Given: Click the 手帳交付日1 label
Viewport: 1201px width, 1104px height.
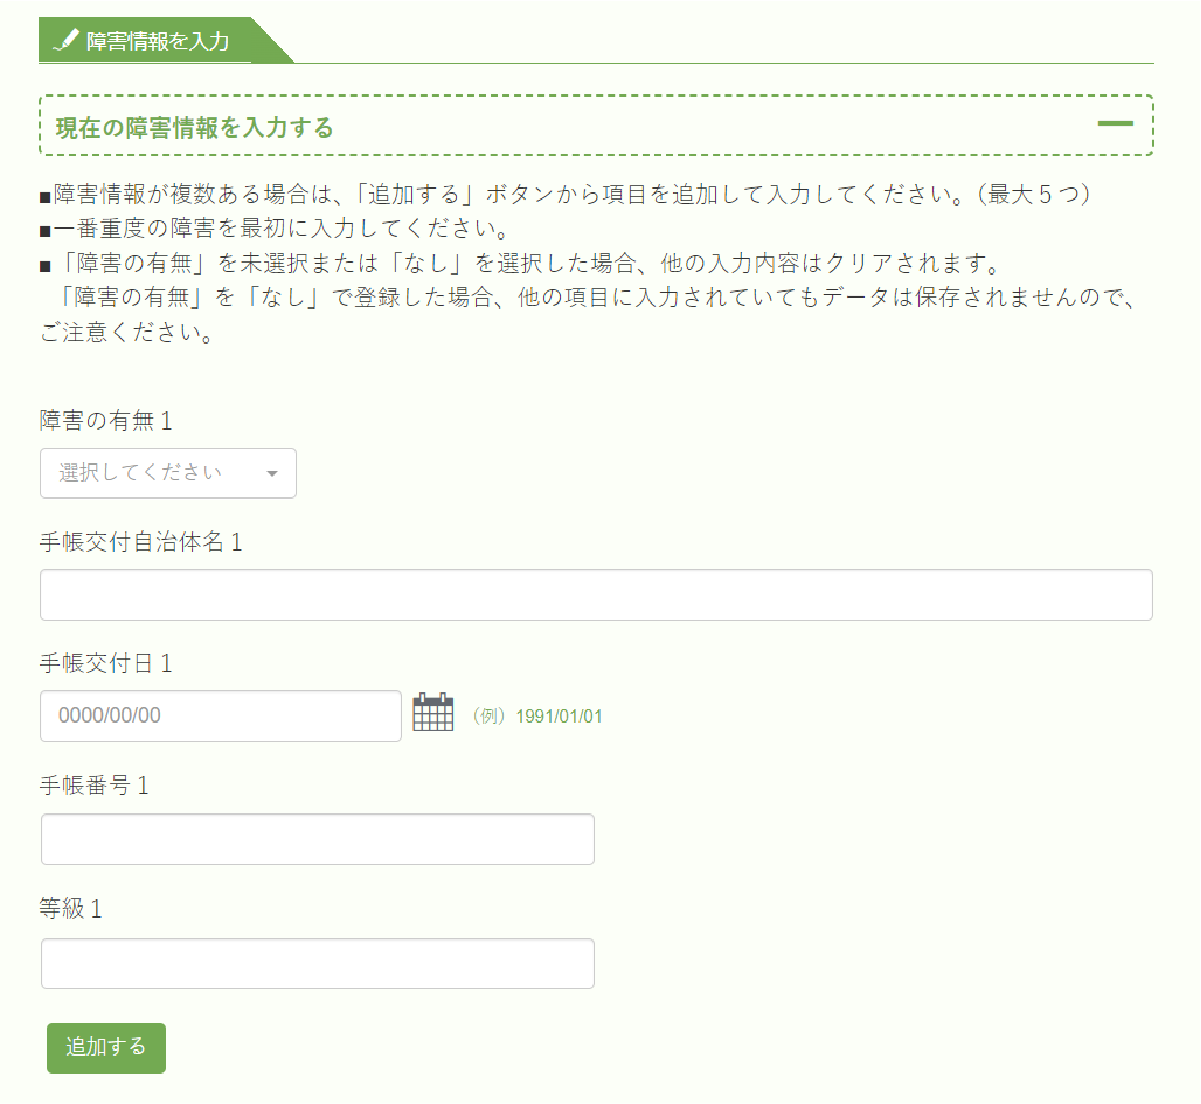Looking at the screenshot, I should [x=106, y=664].
